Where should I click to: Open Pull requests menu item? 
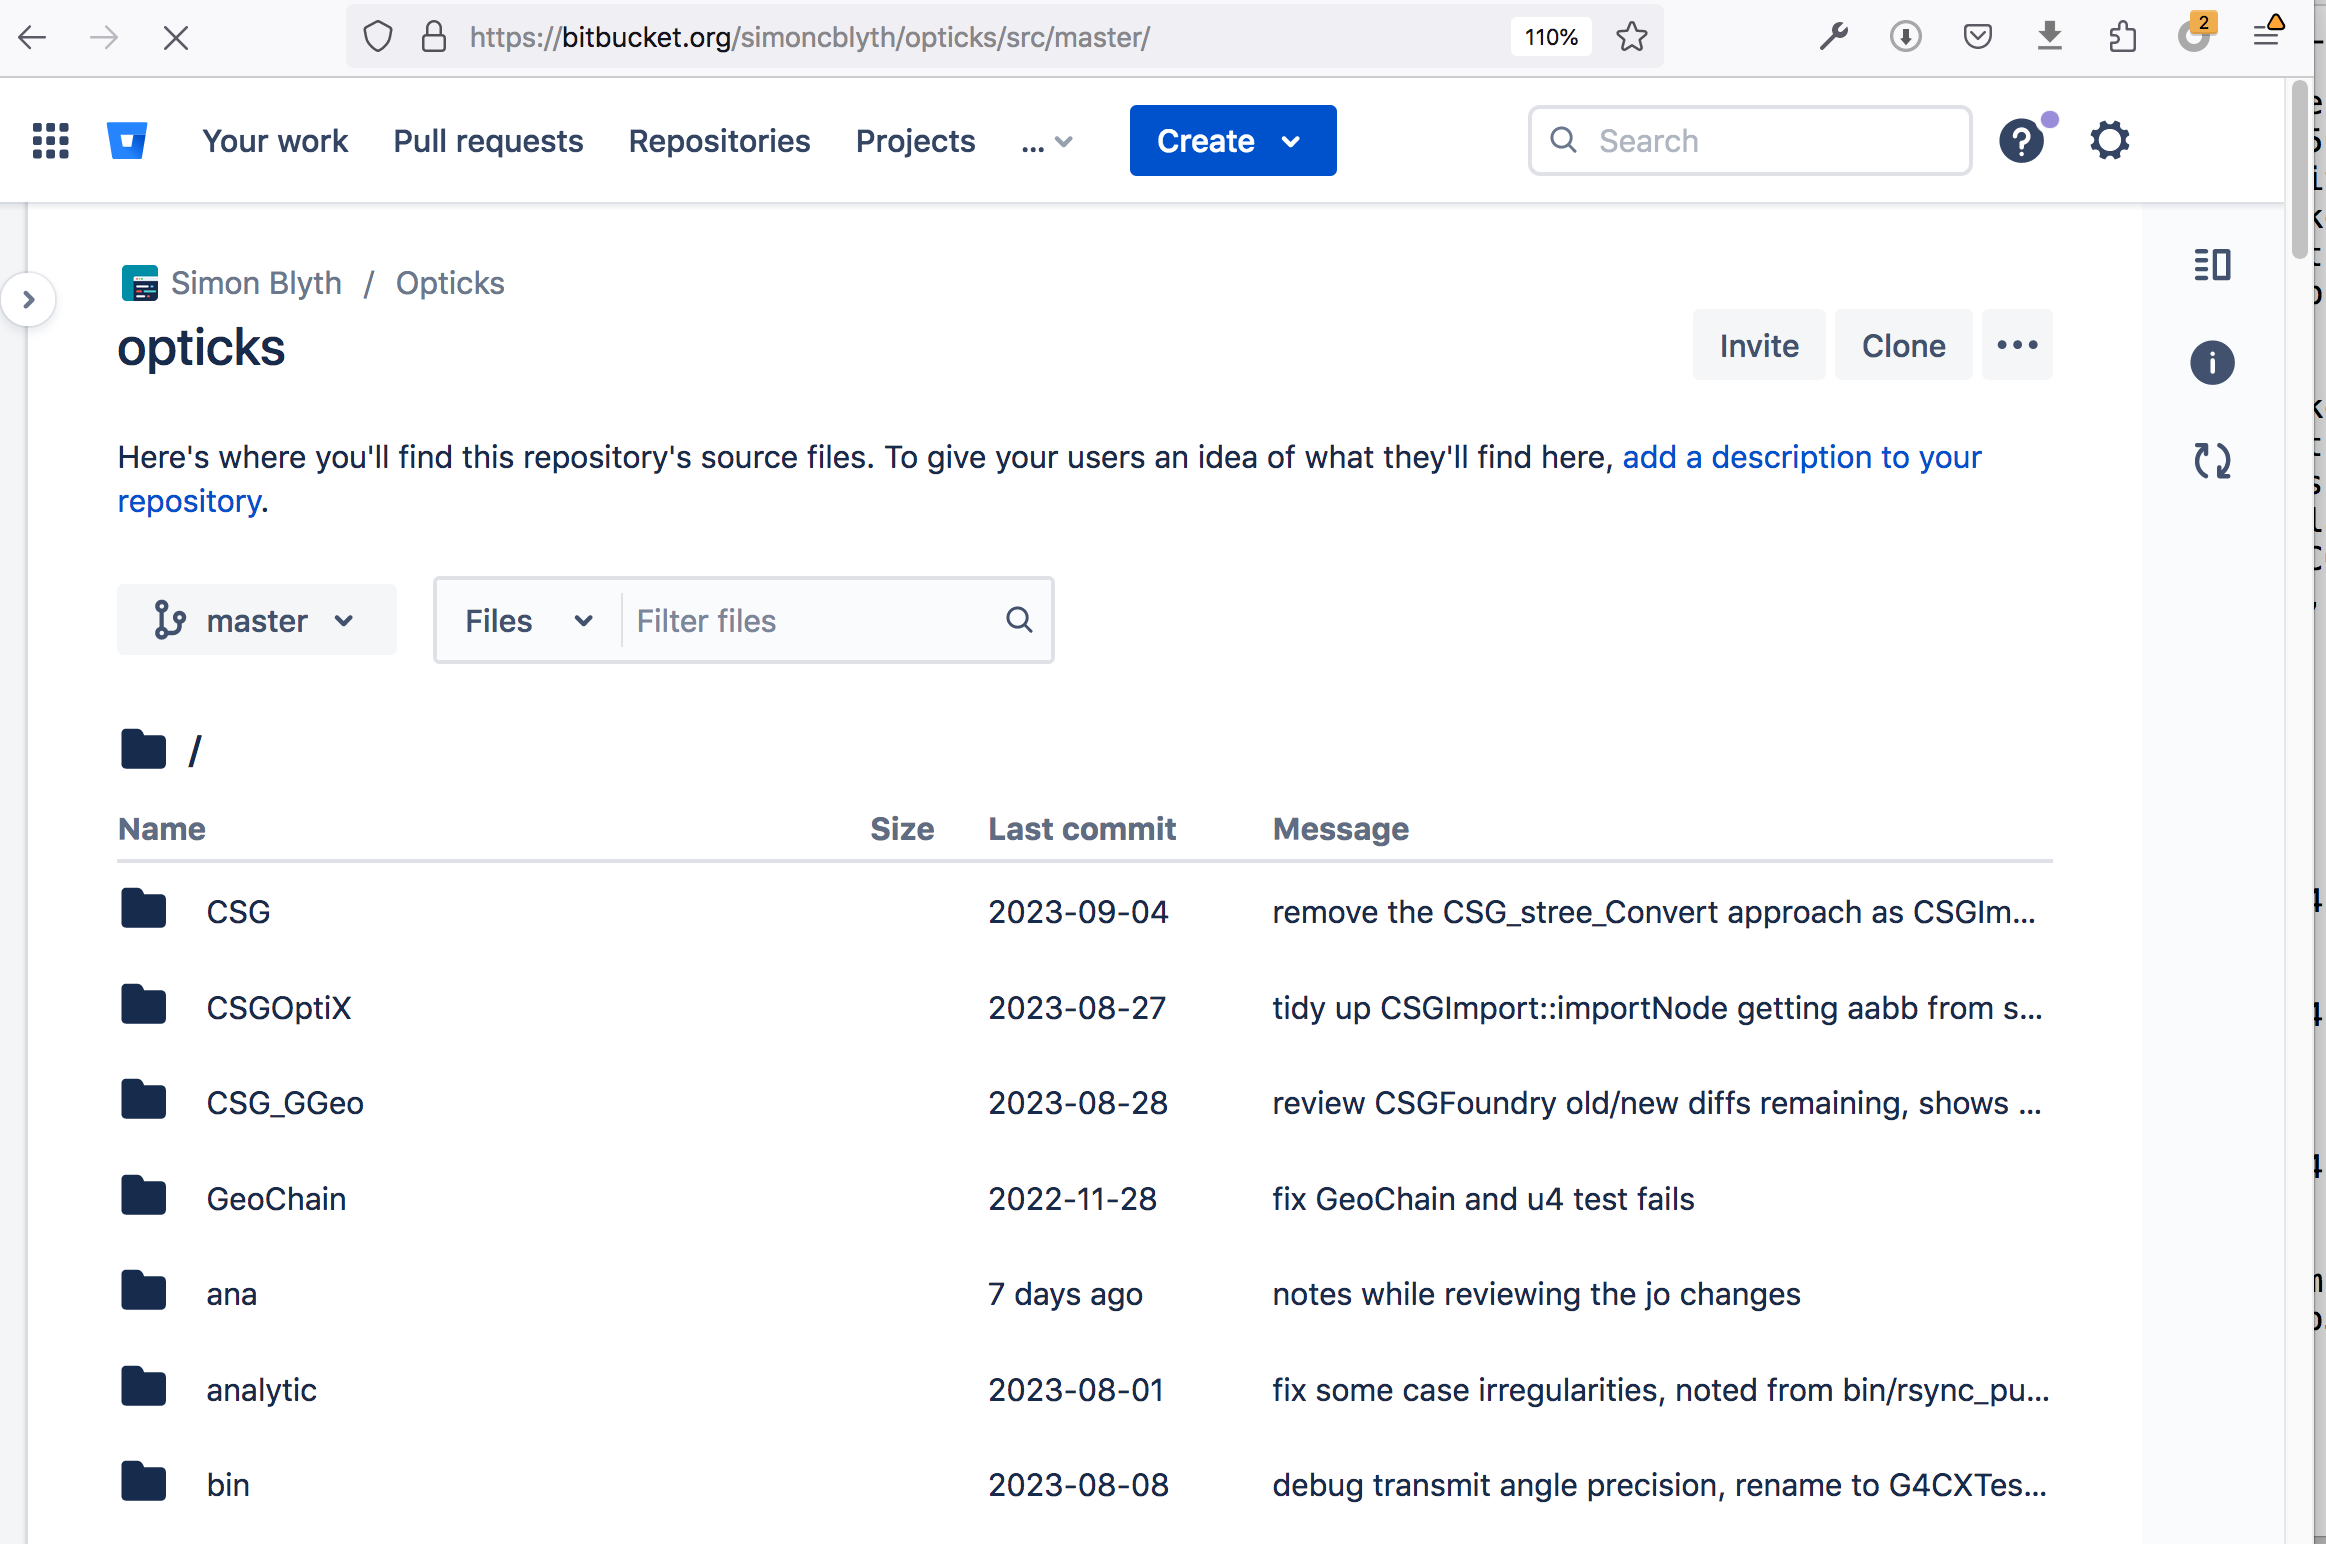pyautogui.click(x=486, y=140)
